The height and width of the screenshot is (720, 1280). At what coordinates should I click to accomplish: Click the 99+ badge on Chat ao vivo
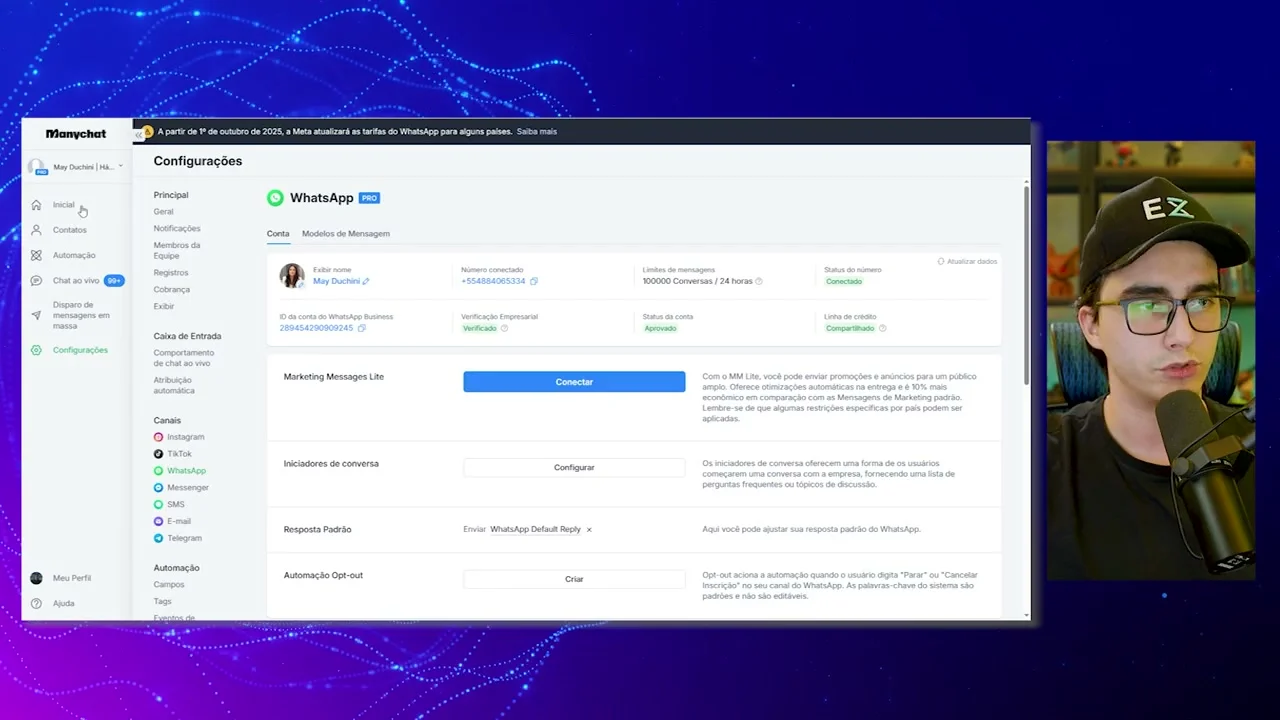pyautogui.click(x=114, y=281)
